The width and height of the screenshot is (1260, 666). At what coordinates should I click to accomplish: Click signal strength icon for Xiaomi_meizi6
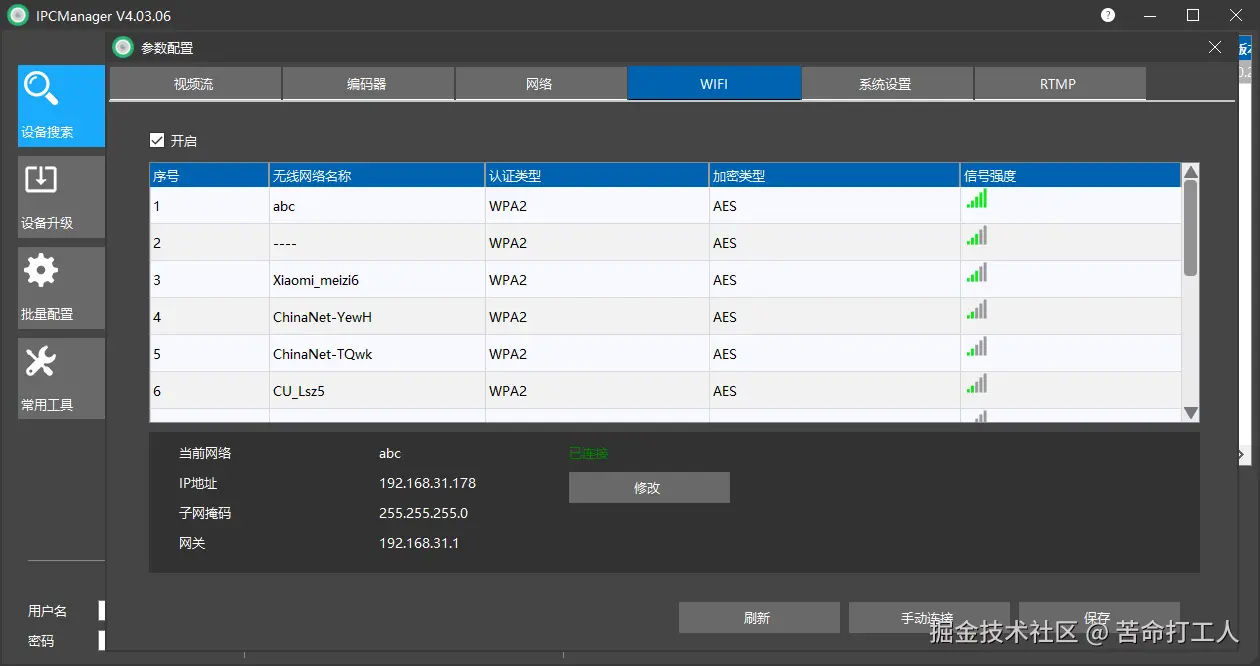point(977,272)
